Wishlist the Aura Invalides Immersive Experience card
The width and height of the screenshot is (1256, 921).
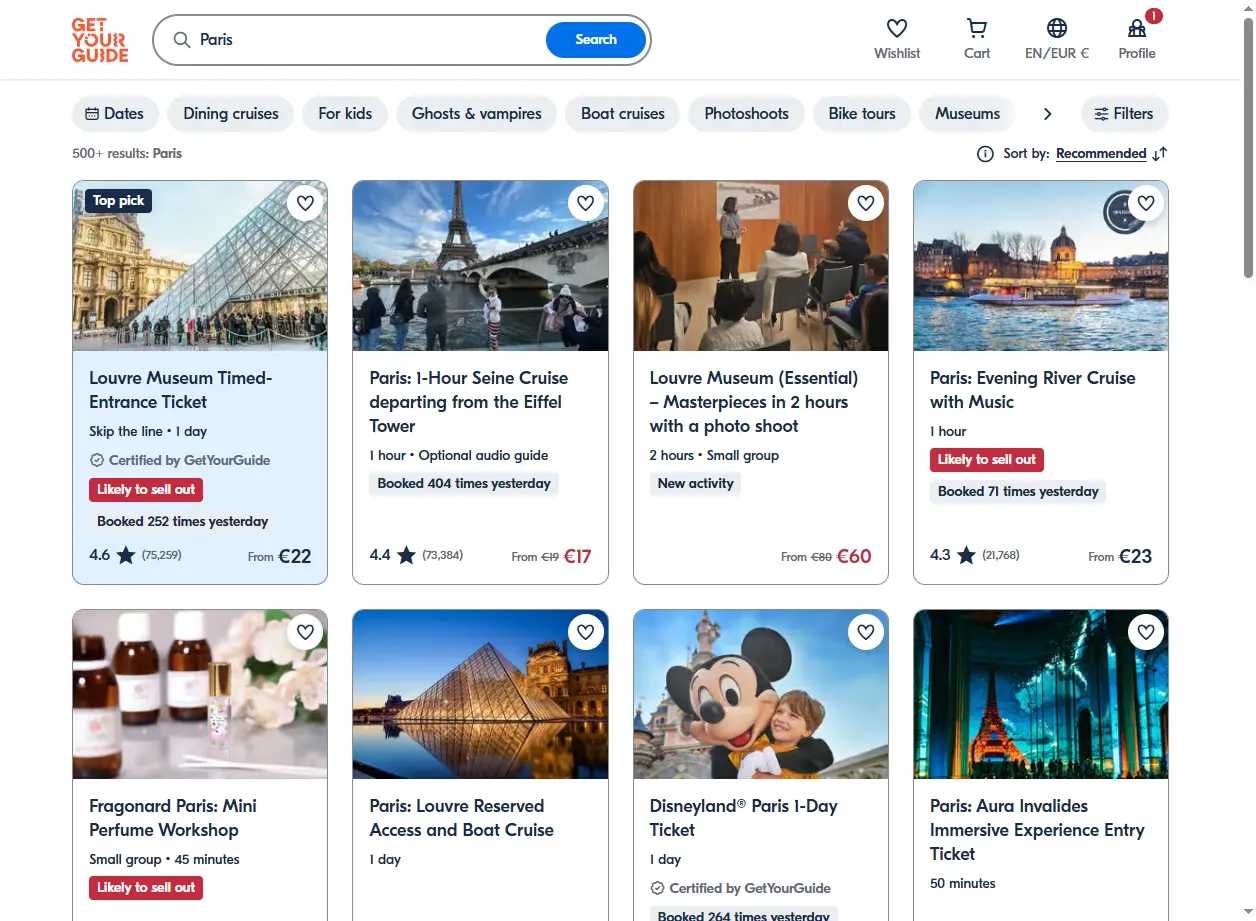1146,631
